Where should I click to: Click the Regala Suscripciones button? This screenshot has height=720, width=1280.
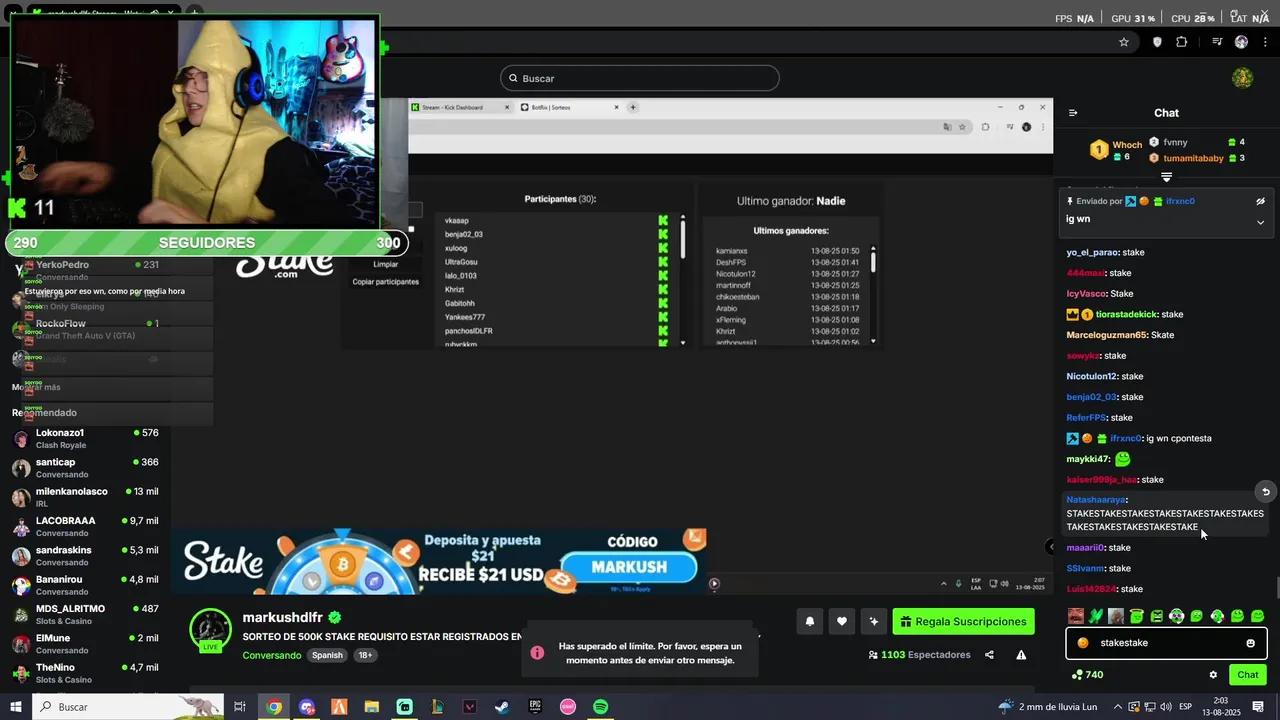pyautogui.click(x=963, y=621)
